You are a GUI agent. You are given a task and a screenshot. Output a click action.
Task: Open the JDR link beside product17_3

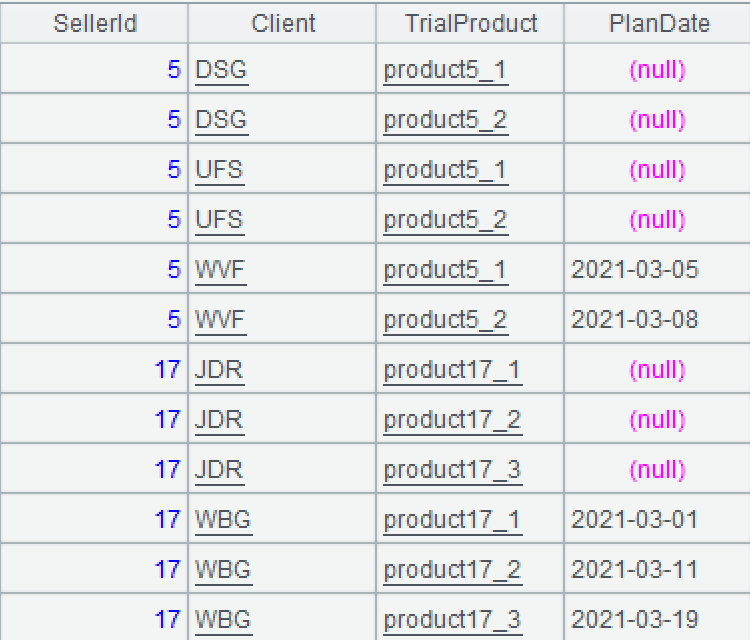(x=219, y=470)
